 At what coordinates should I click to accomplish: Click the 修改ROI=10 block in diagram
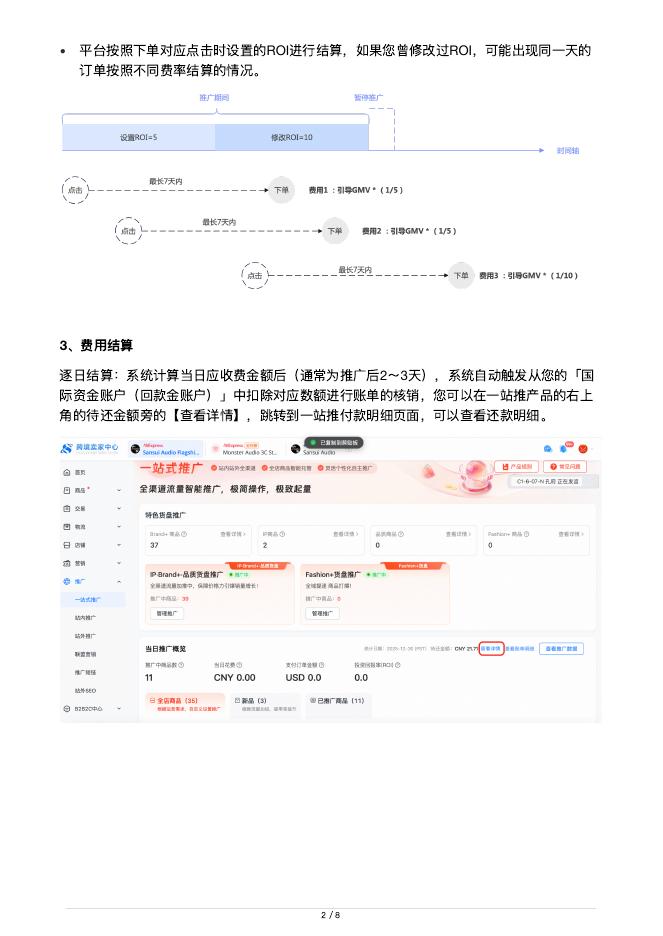(x=292, y=137)
